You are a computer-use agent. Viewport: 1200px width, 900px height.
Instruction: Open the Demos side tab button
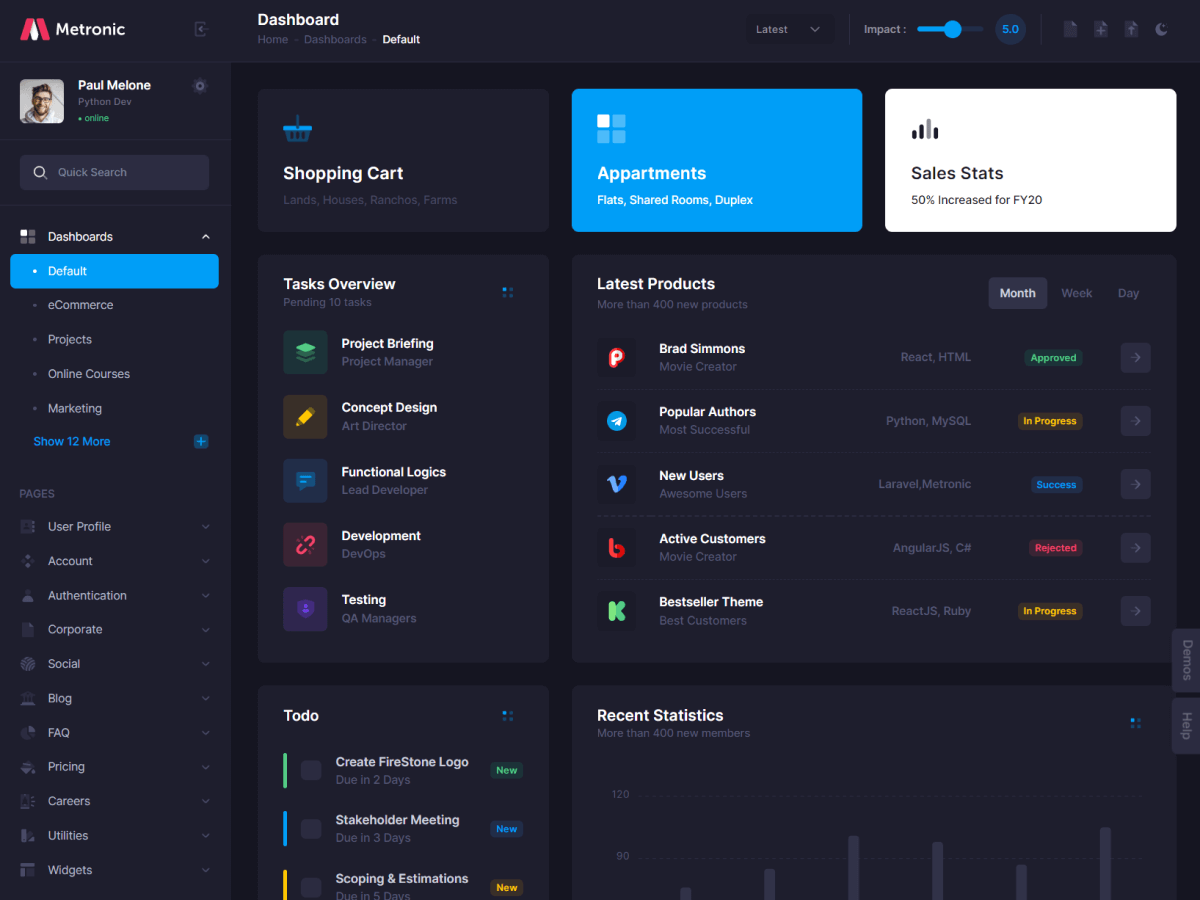pyautogui.click(x=1187, y=660)
